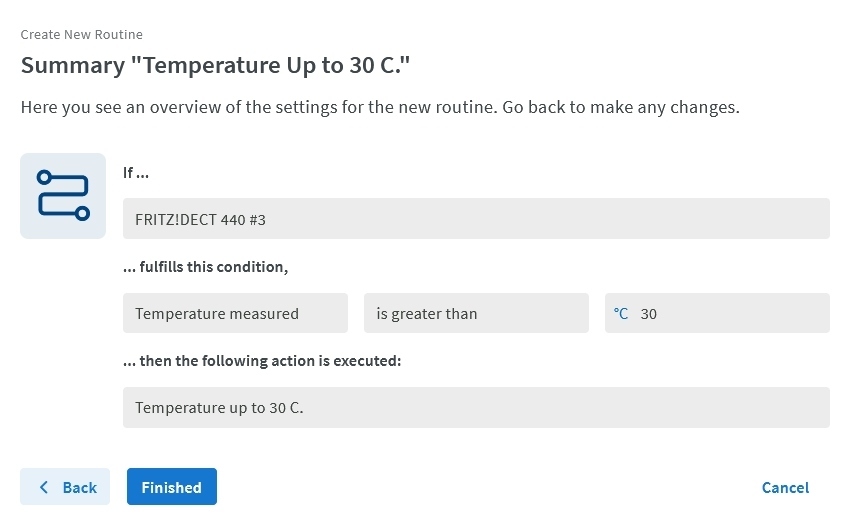Click the °C unit symbol
This screenshot has height=526, width=851.
click(621, 313)
